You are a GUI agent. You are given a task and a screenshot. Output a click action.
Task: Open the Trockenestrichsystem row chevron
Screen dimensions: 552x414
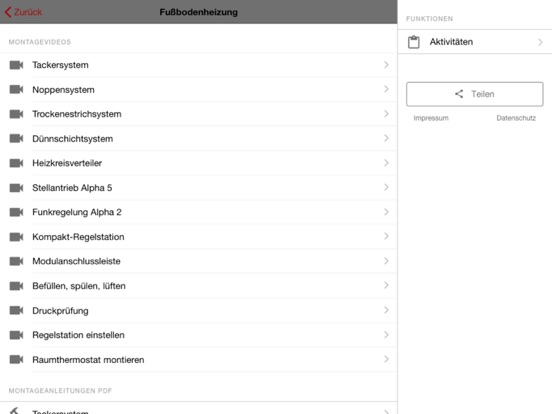[386, 114]
